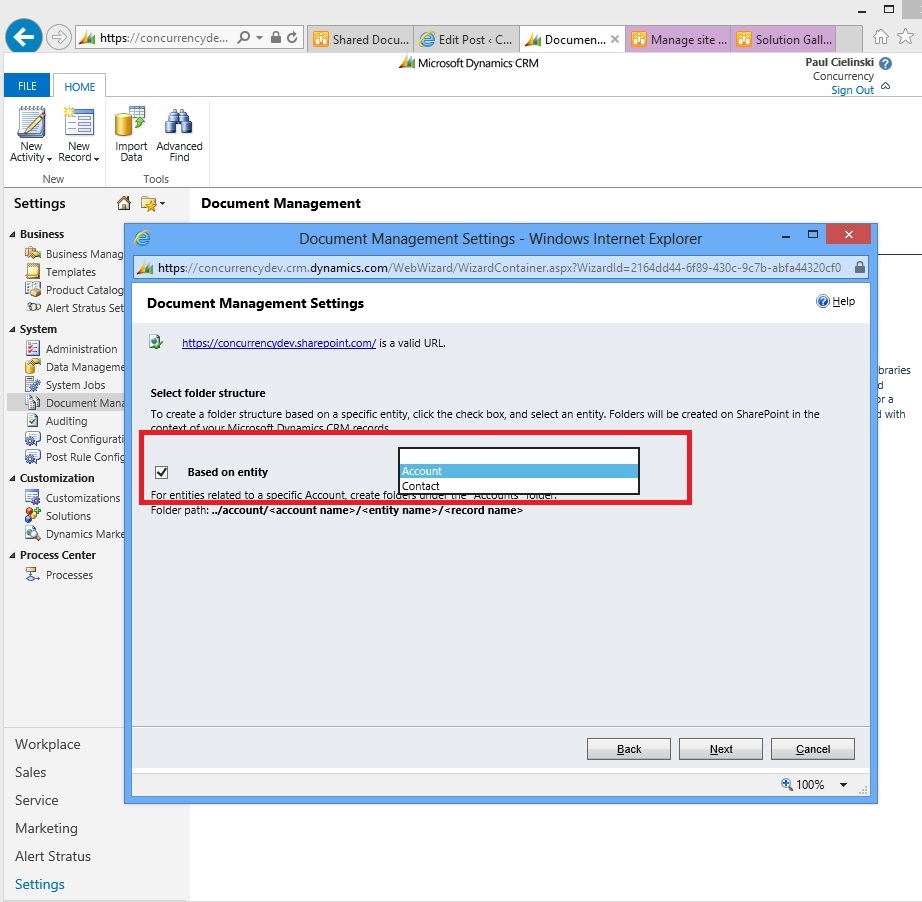Click the Templates icon in sidebar

tap(33, 272)
